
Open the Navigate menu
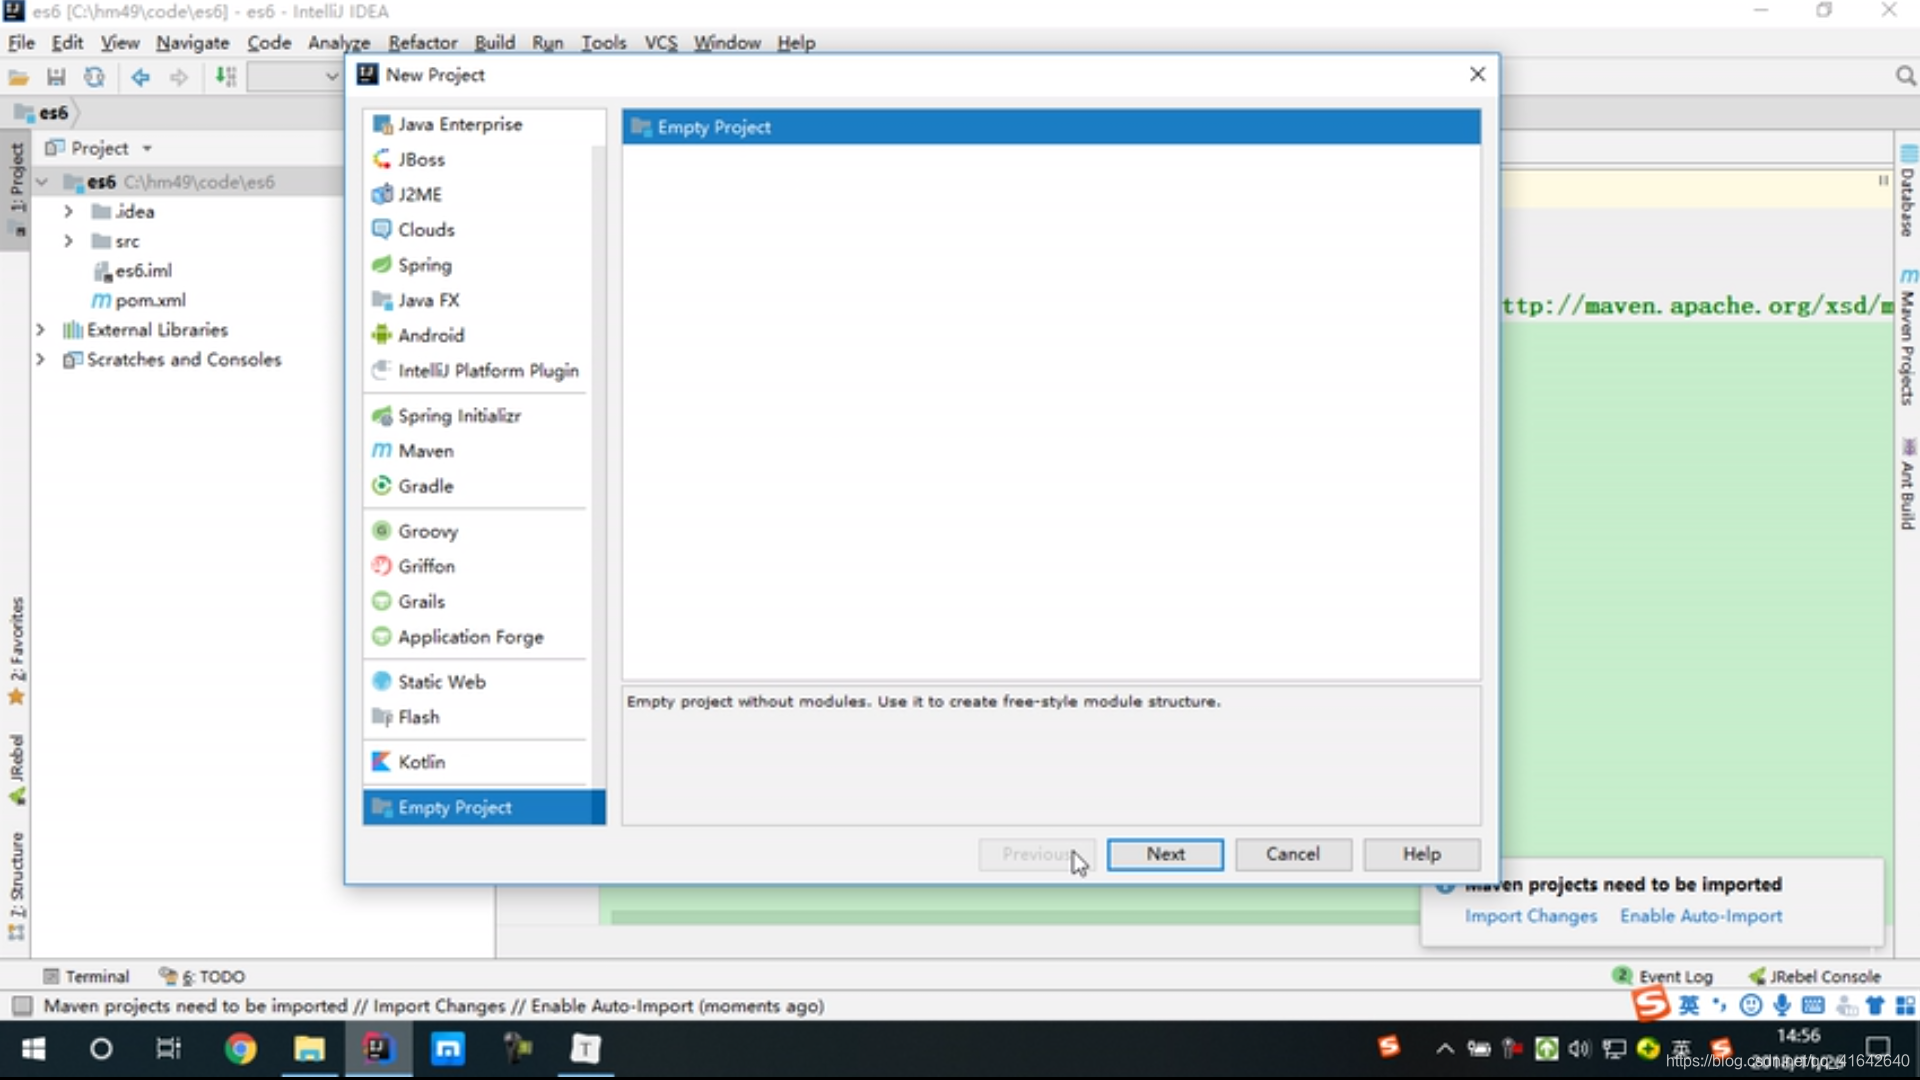coord(193,43)
